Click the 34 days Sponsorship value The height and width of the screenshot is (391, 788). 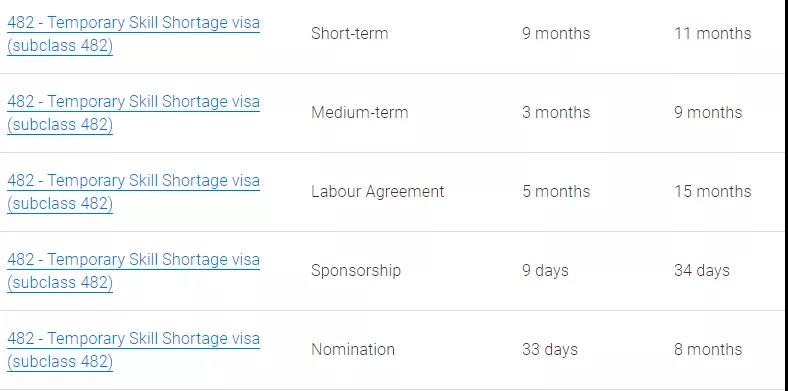tap(702, 270)
